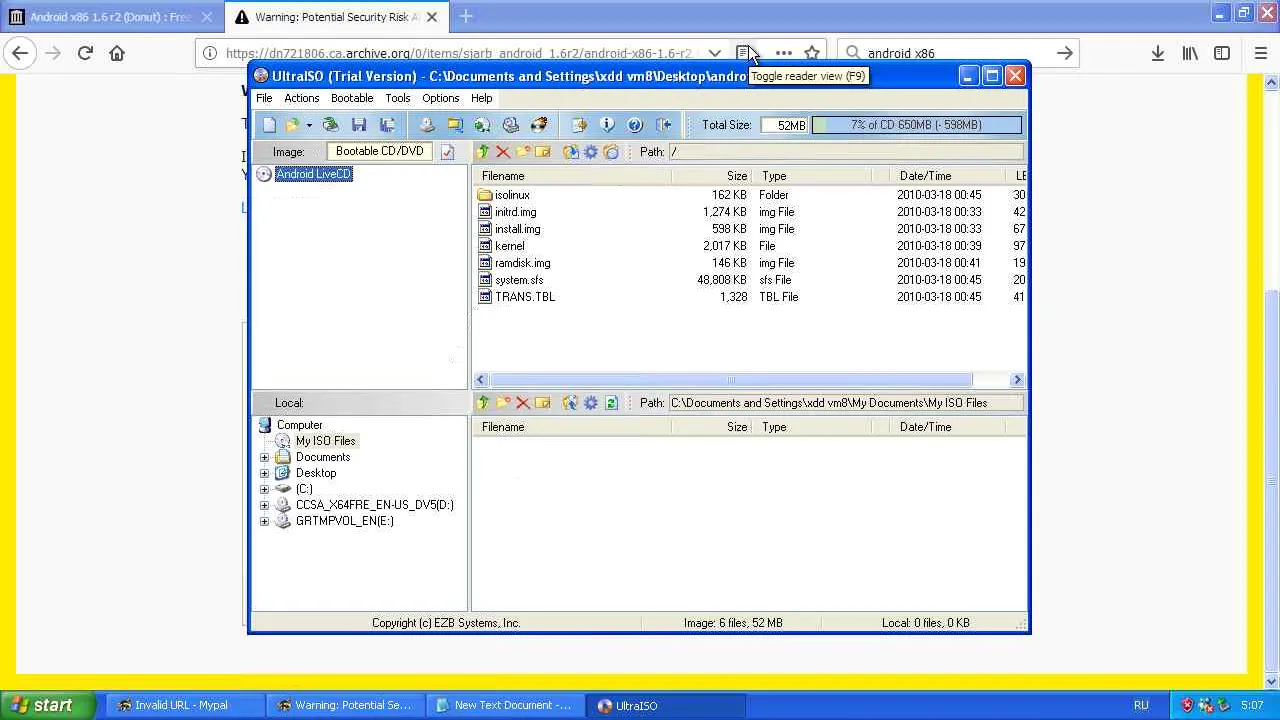The width and height of the screenshot is (1280, 720).
Task: Click the image pane Path field
Action: click(846, 152)
